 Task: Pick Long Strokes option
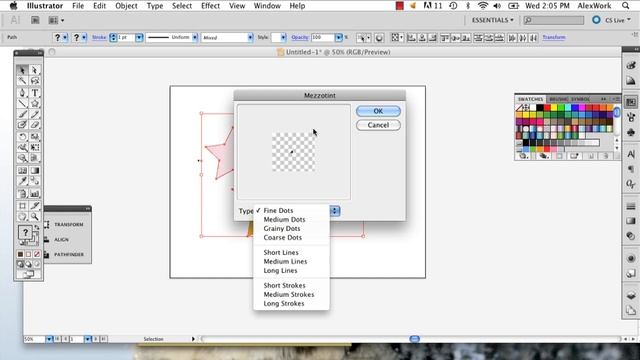click(284, 304)
